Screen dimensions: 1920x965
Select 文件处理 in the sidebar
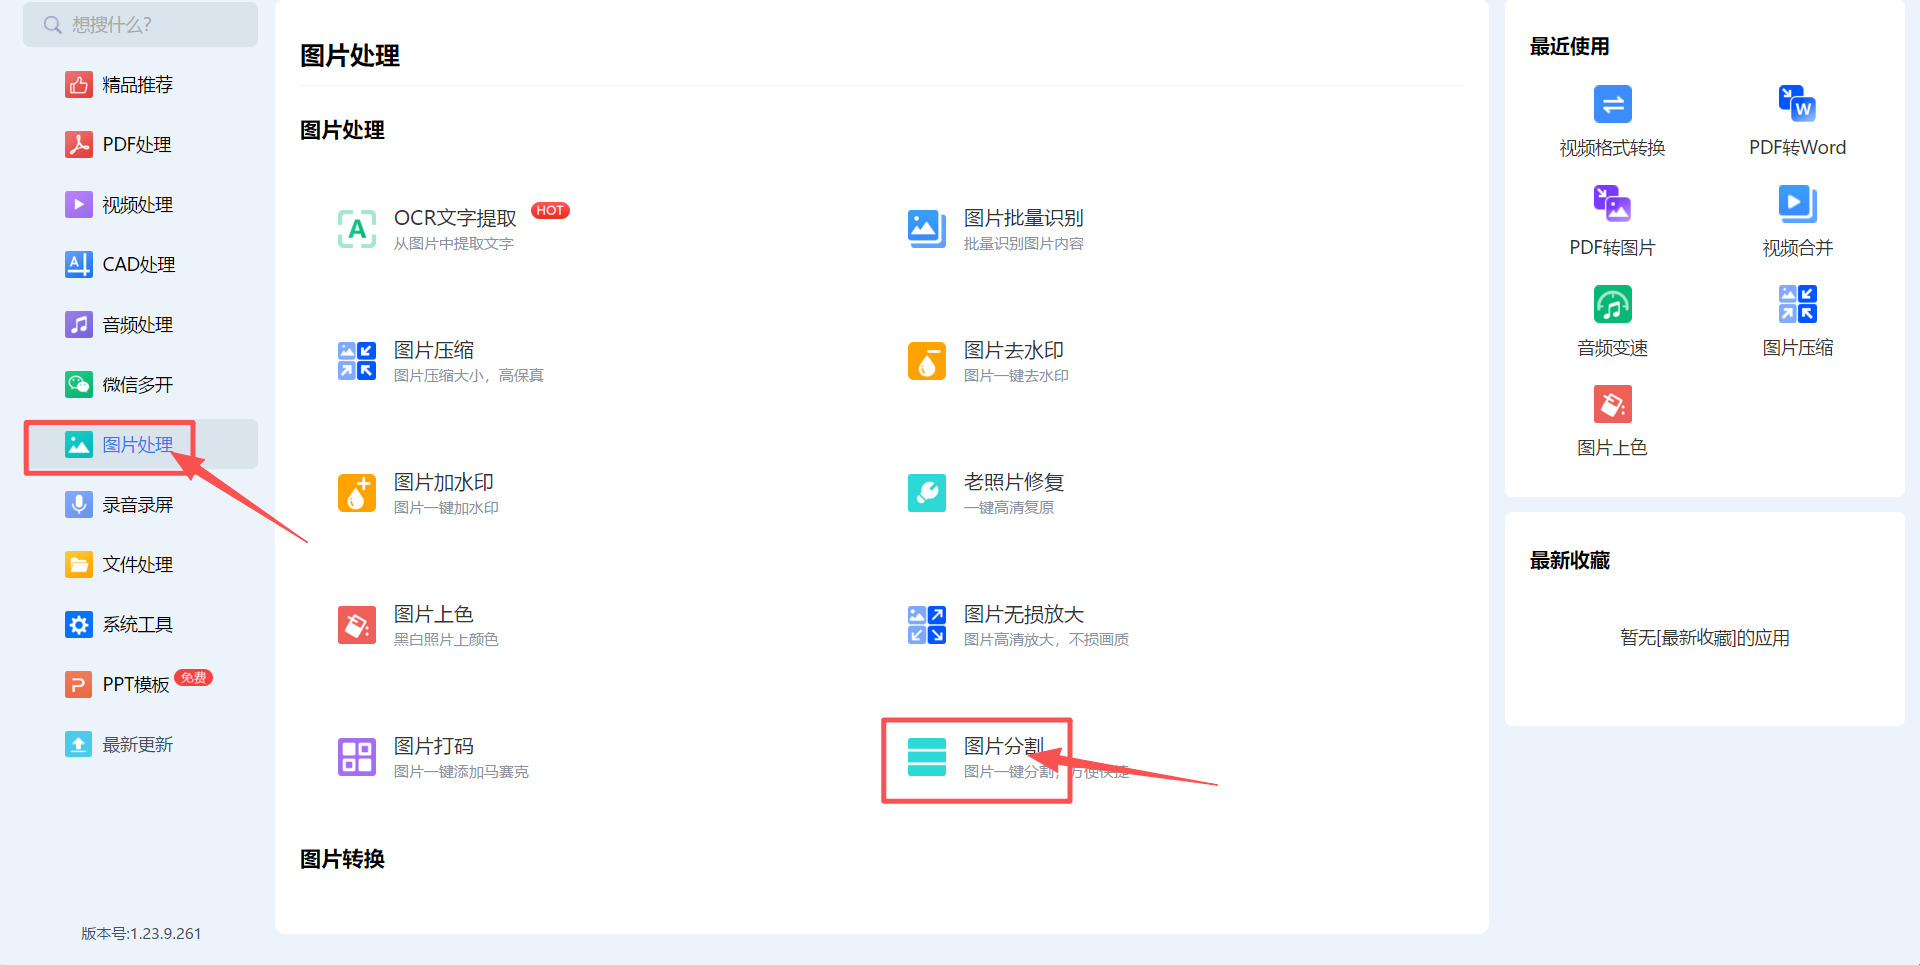(x=140, y=565)
